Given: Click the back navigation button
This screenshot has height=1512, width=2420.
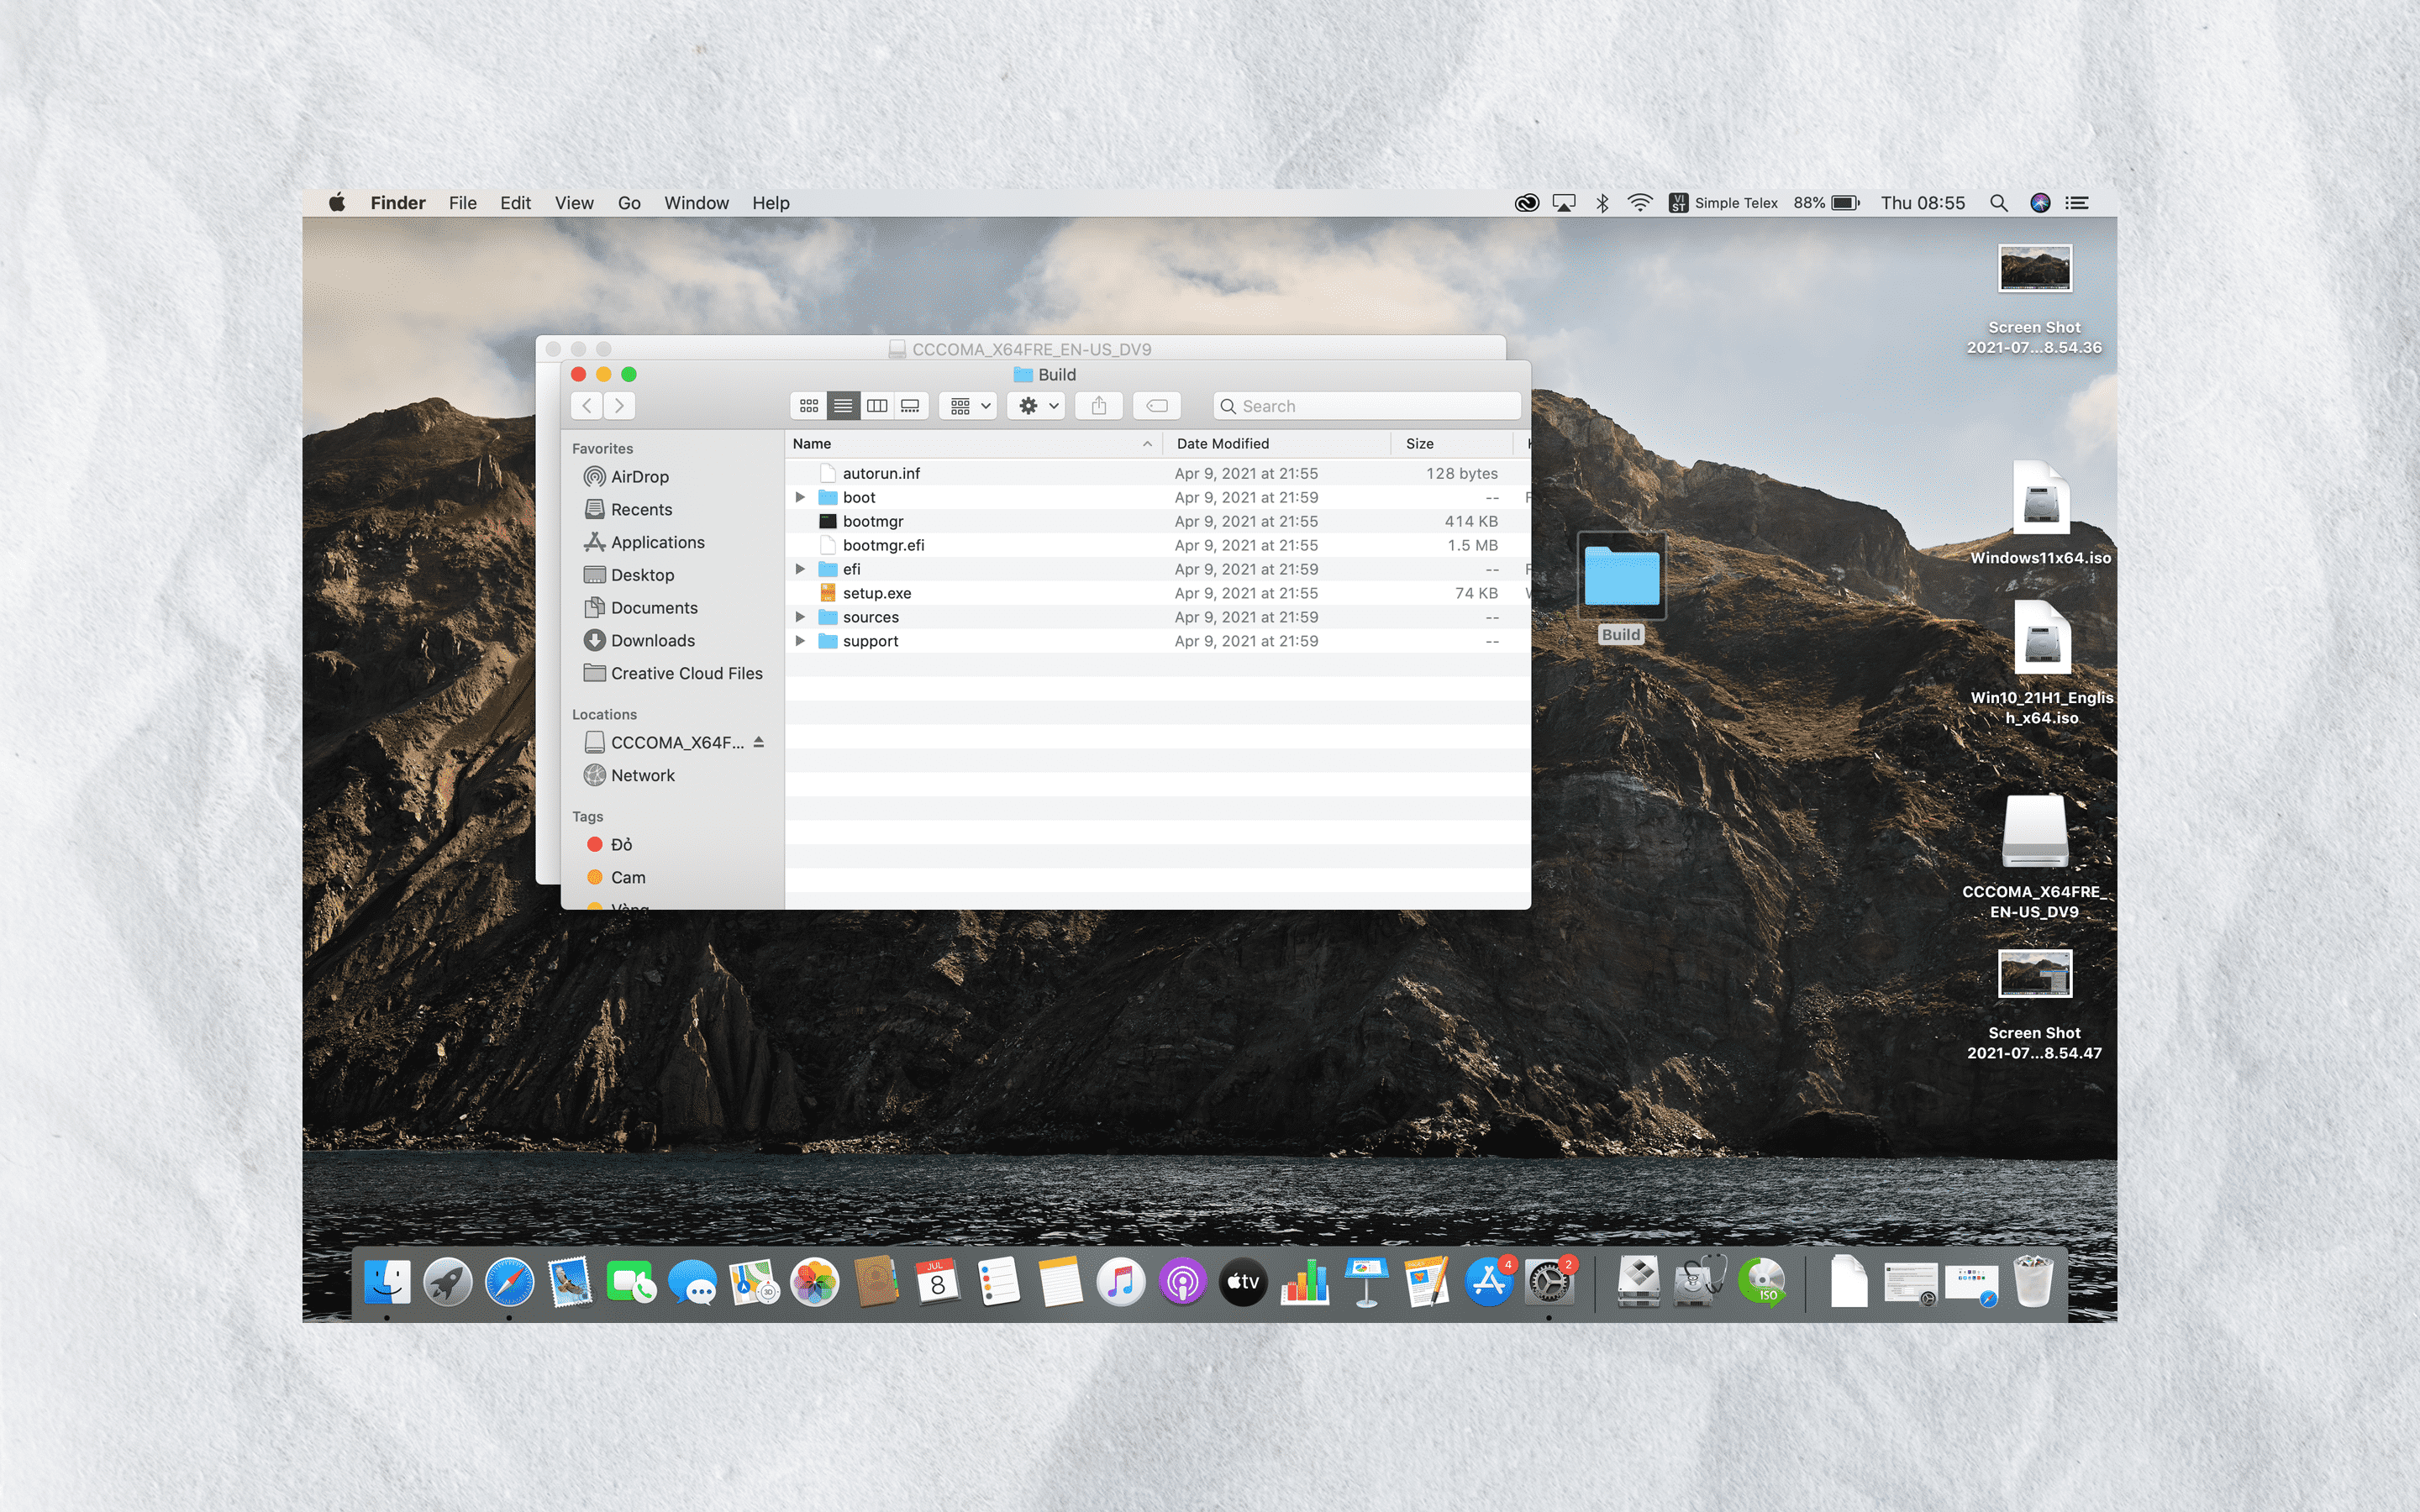Looking at the screenshot, I should (x=586, y=405).
